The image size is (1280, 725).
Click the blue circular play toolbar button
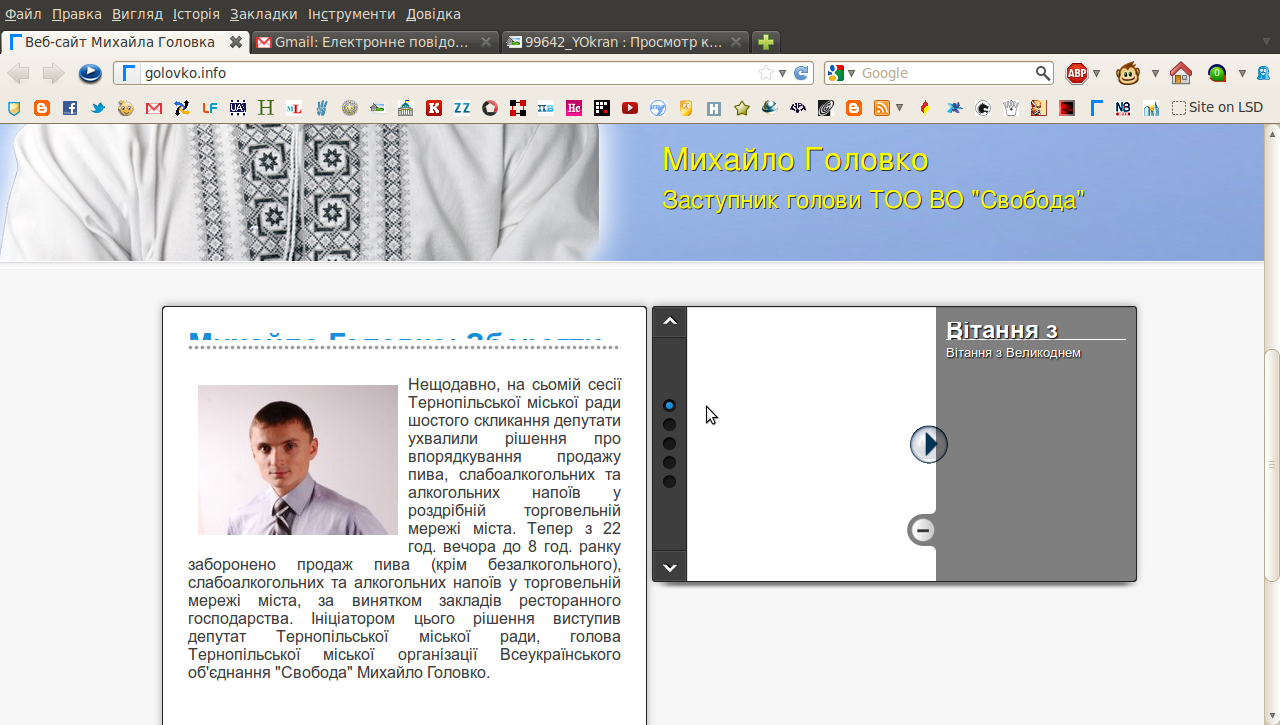(90, 73)
